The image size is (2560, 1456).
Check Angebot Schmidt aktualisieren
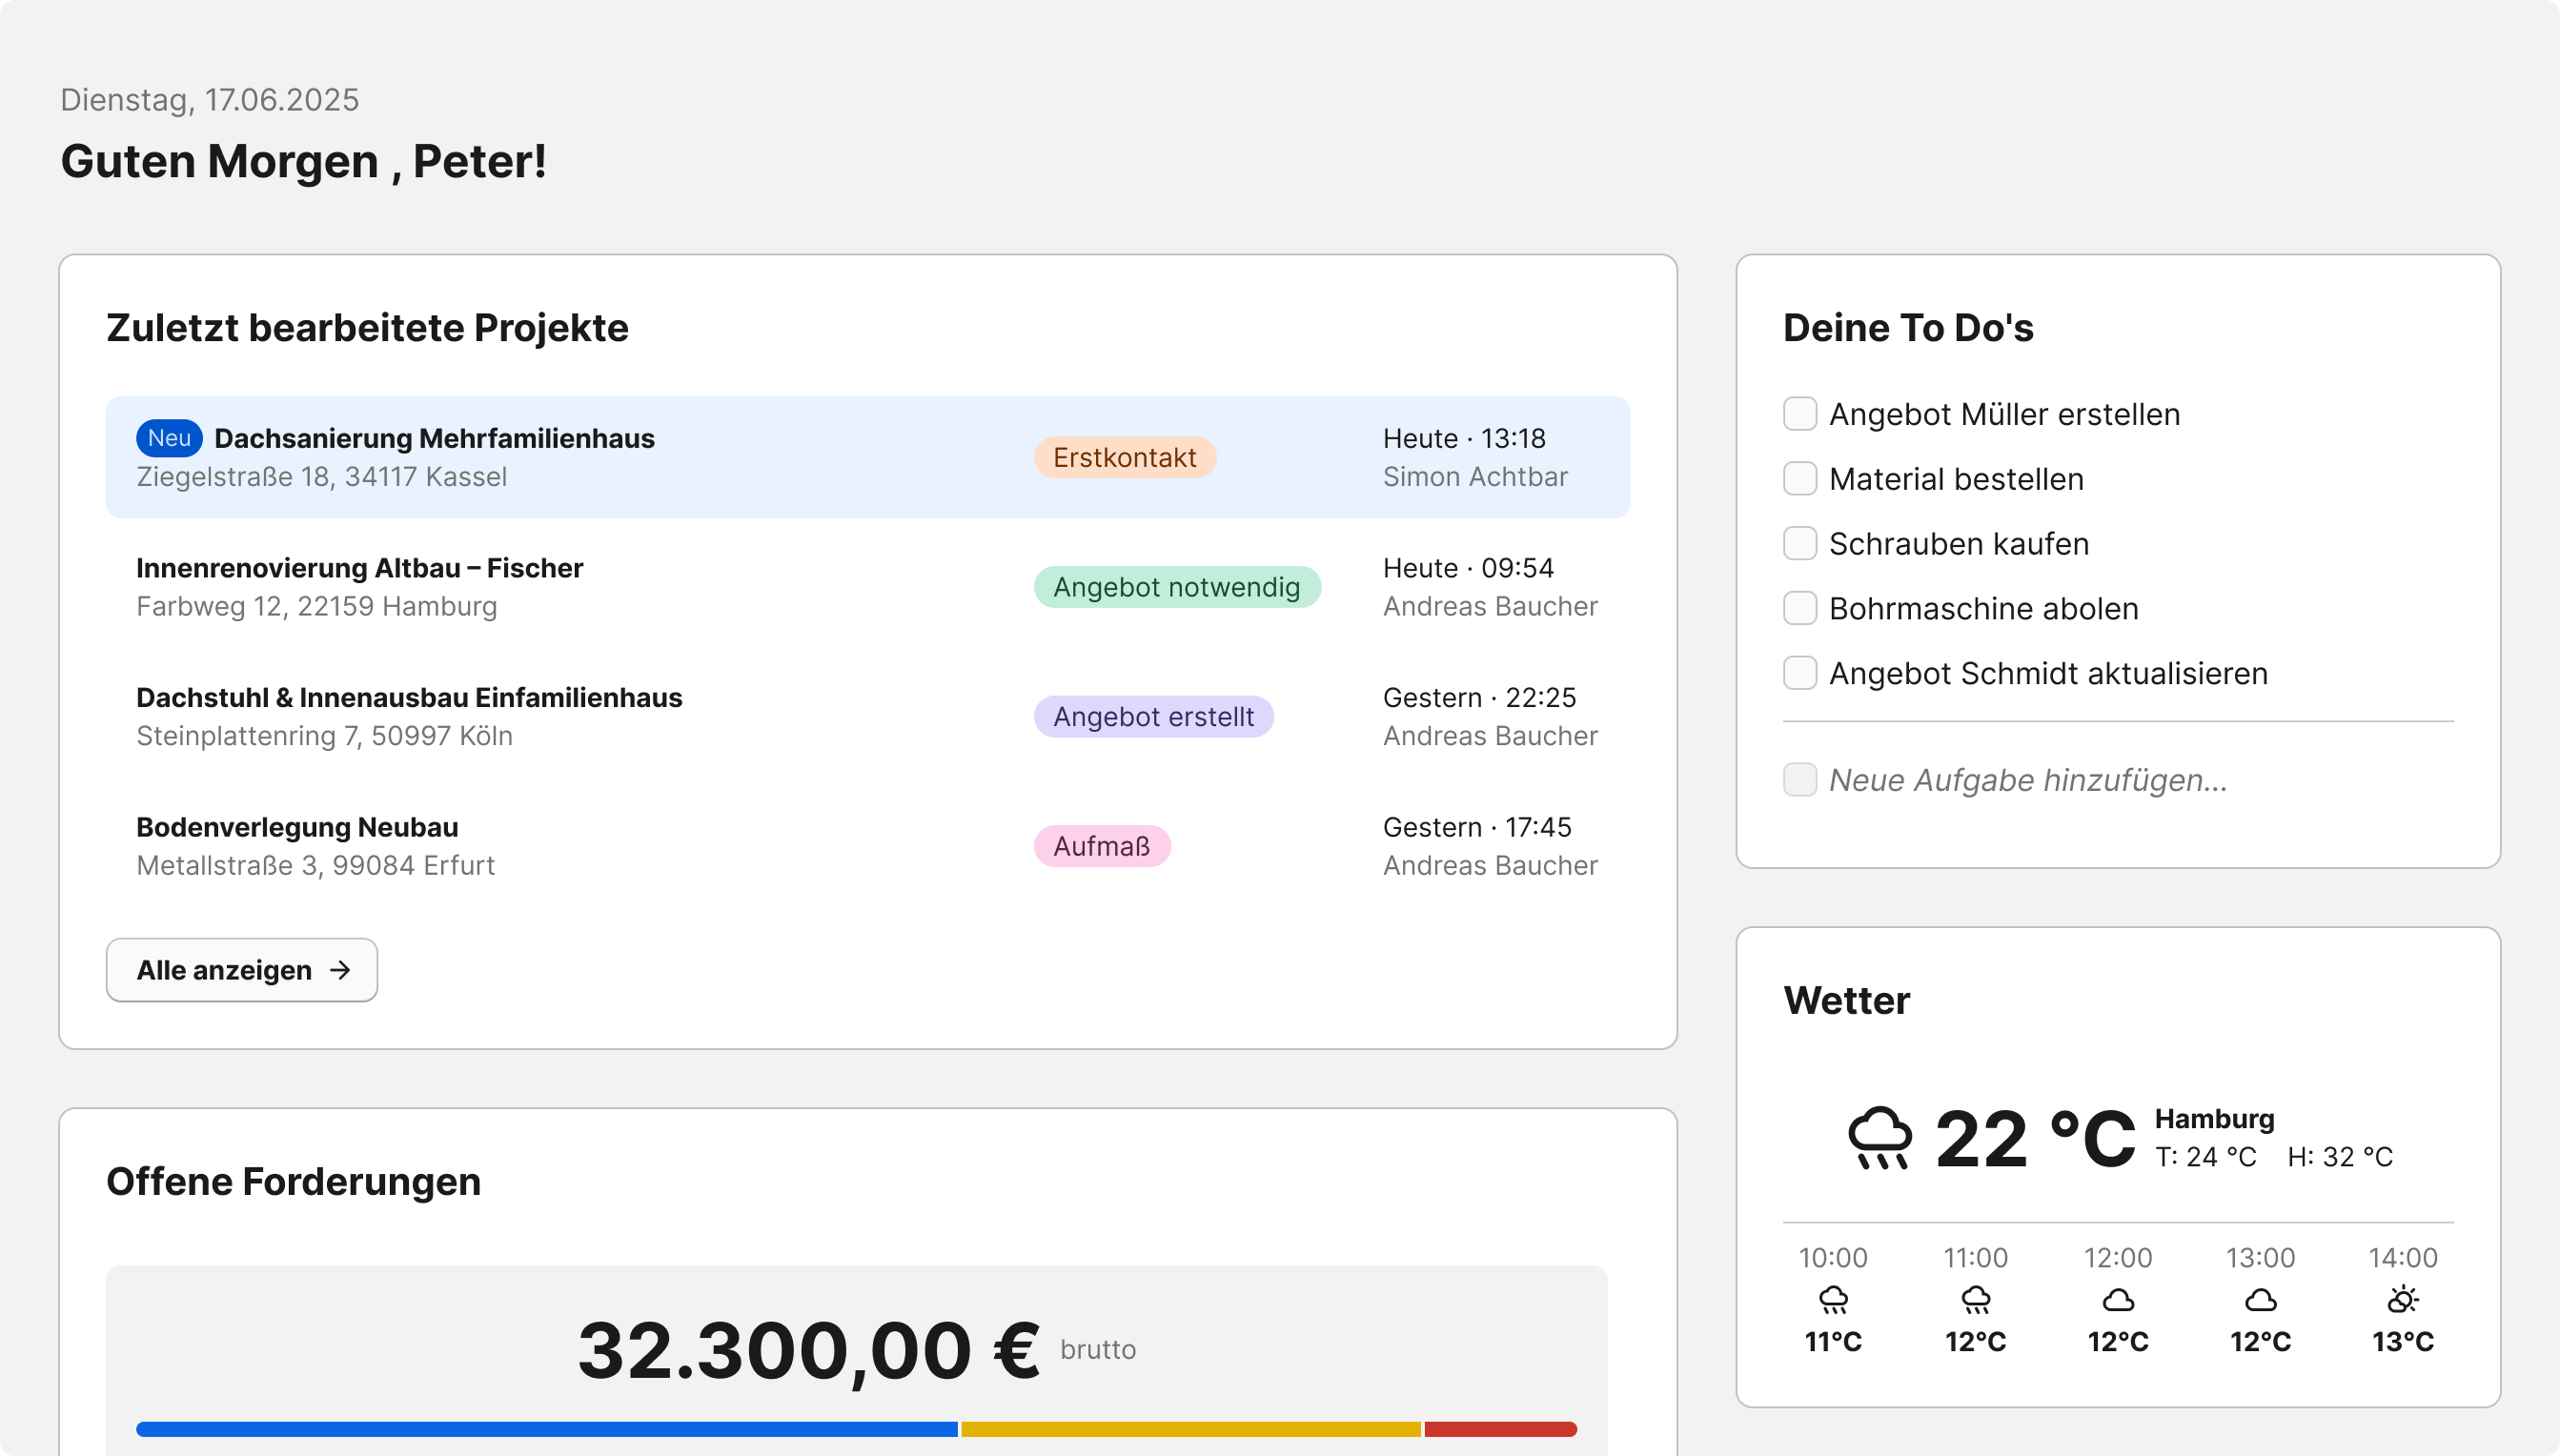click(1800, 673)
